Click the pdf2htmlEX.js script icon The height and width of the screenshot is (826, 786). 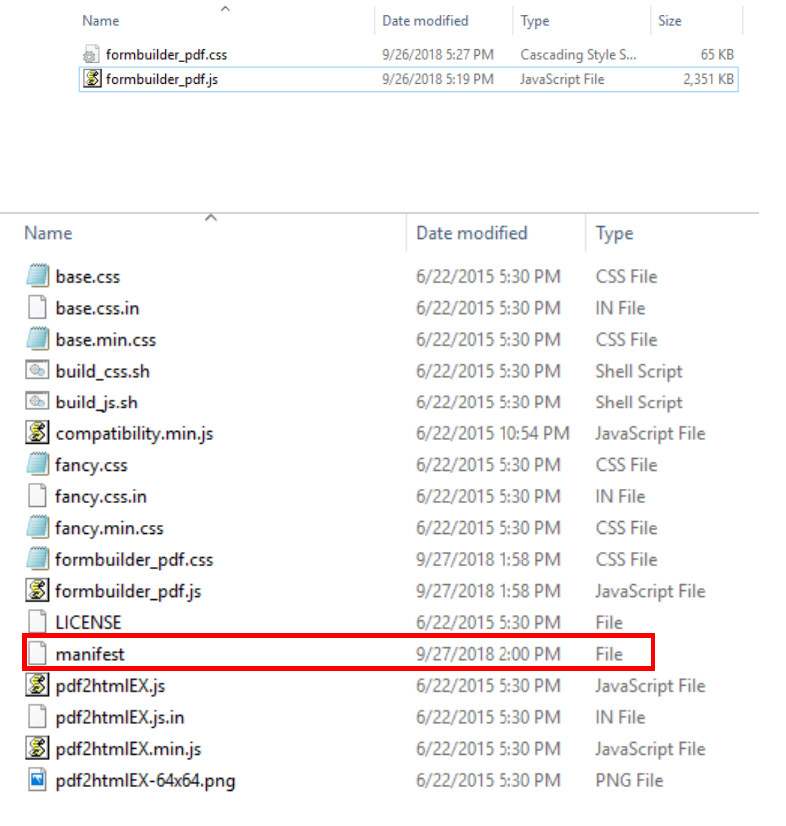(37, 685)
